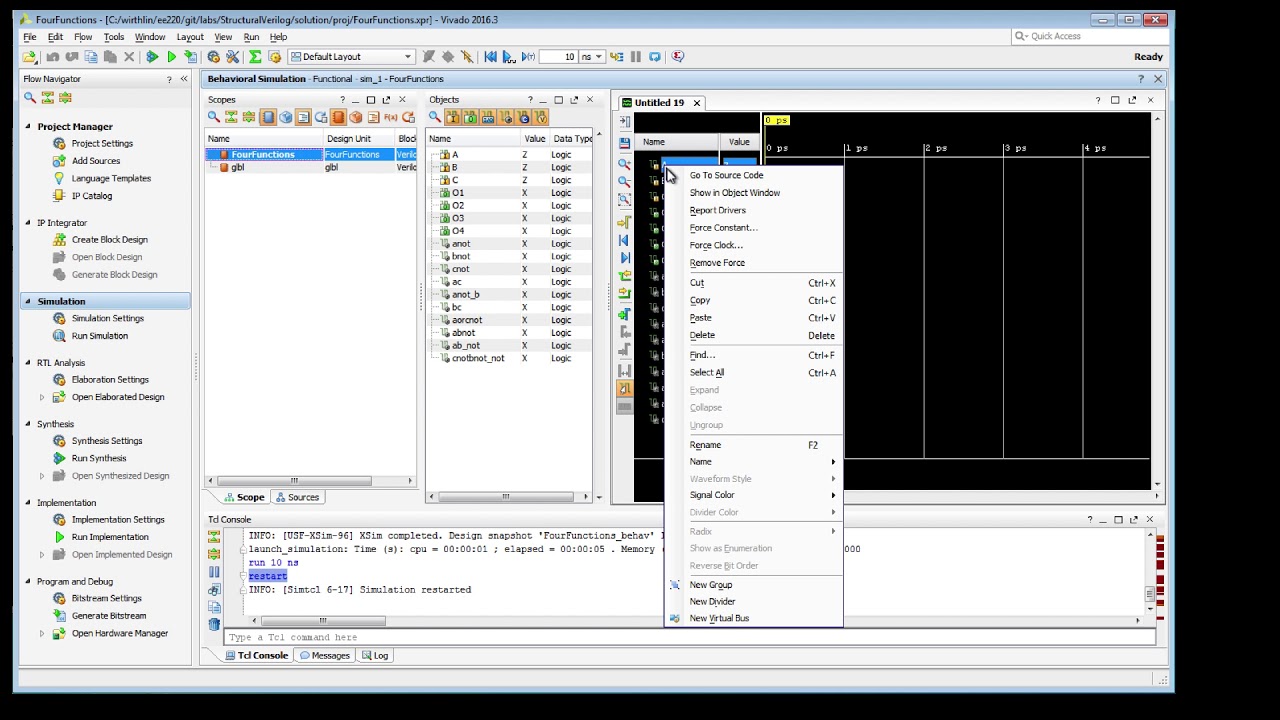The width and height of the screenshot is (1280, 720).
Task: Open the Default Layout dropdown
Action: point(351,57)
